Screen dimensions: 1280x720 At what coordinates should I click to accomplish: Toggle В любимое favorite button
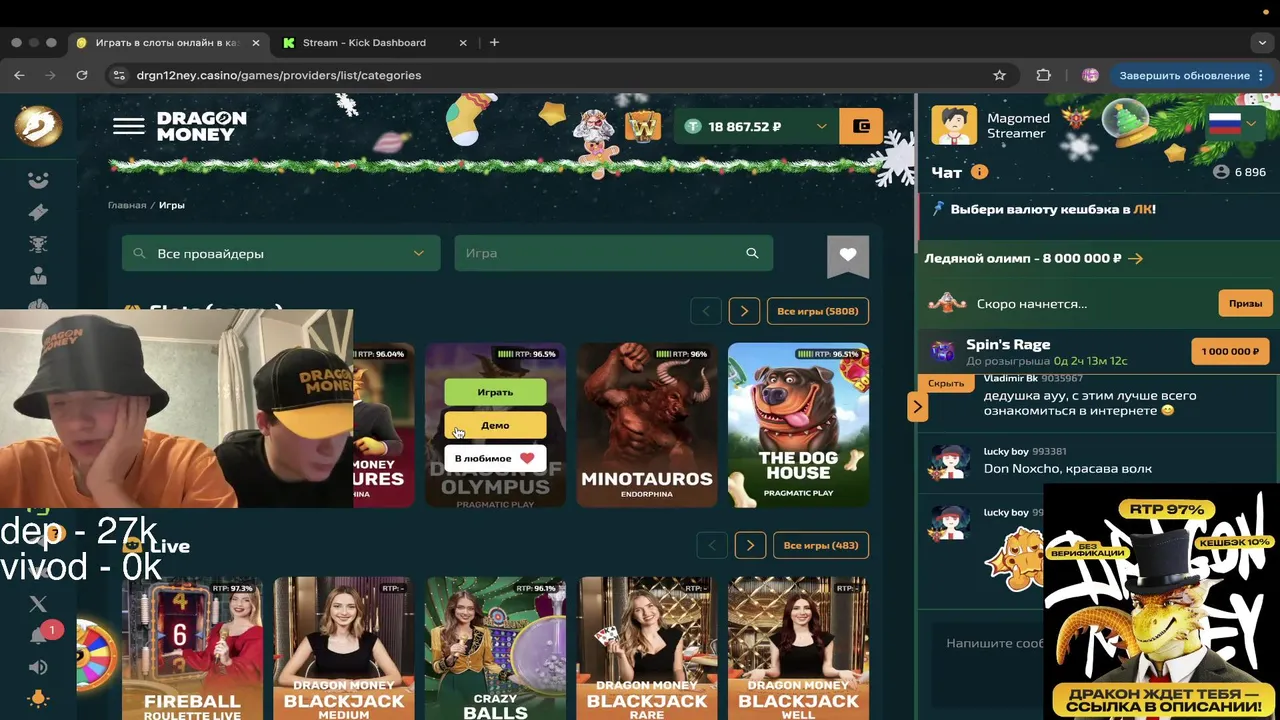495,458
